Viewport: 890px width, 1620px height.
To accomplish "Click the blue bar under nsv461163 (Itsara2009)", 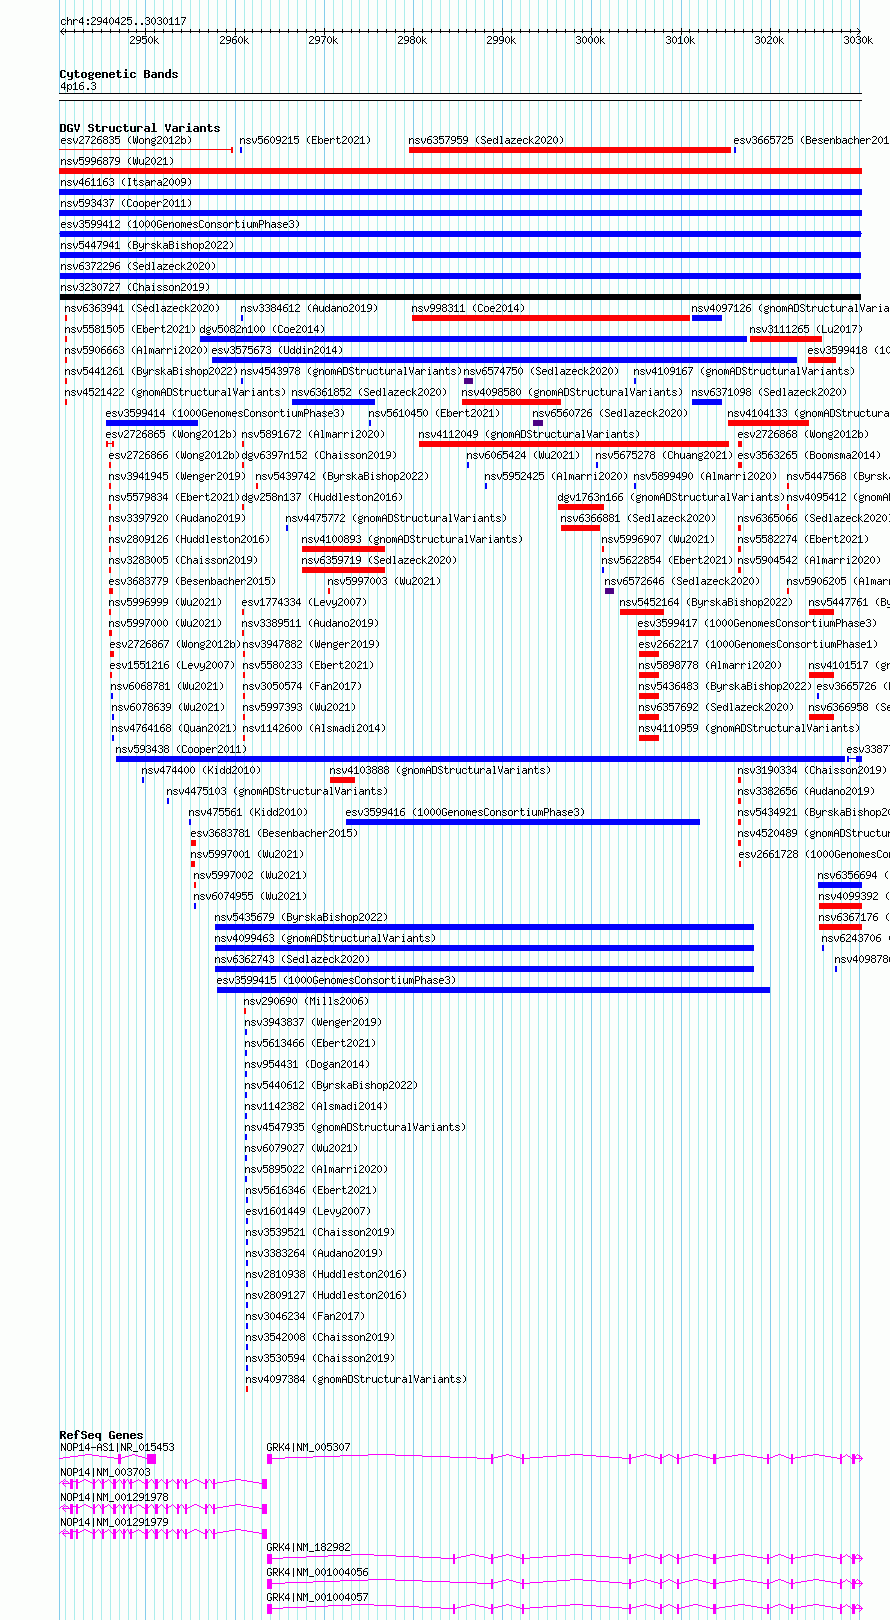I will 460,192.
